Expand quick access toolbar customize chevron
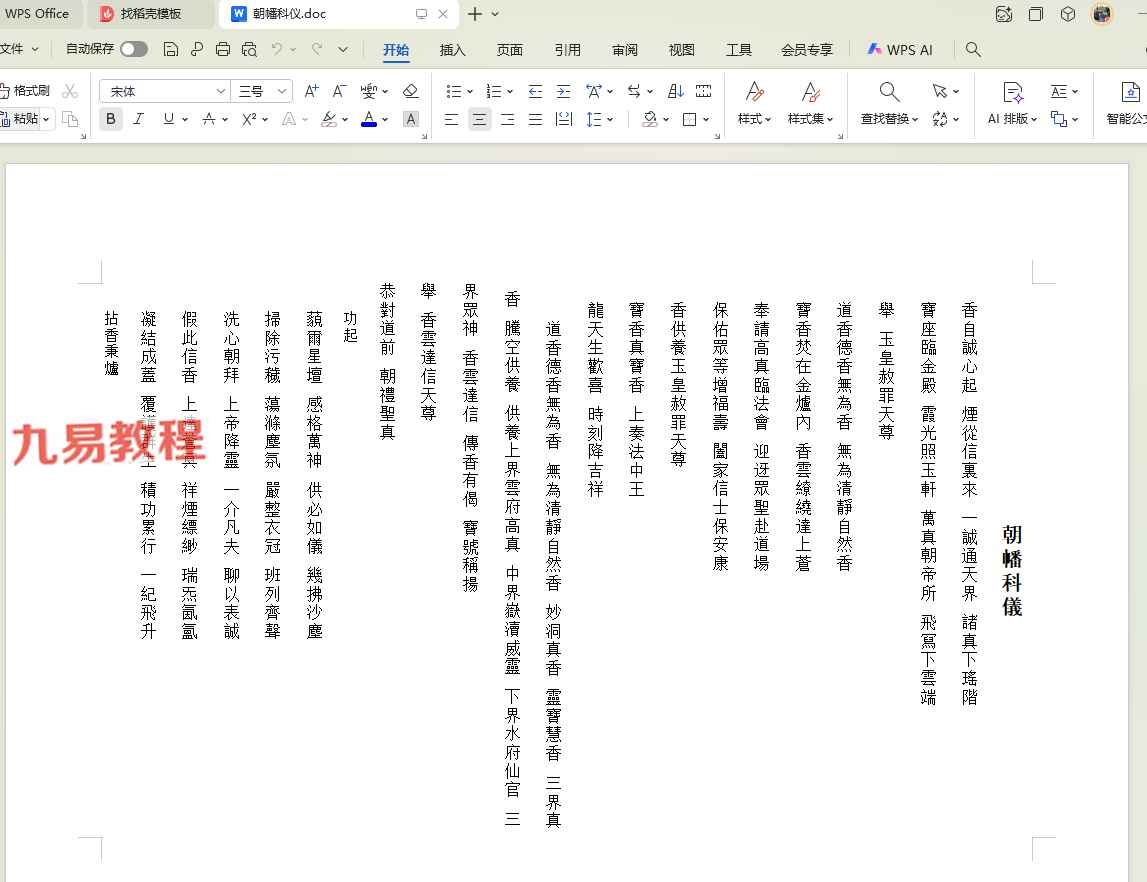The image size is (1147, 882). point(343,50)
